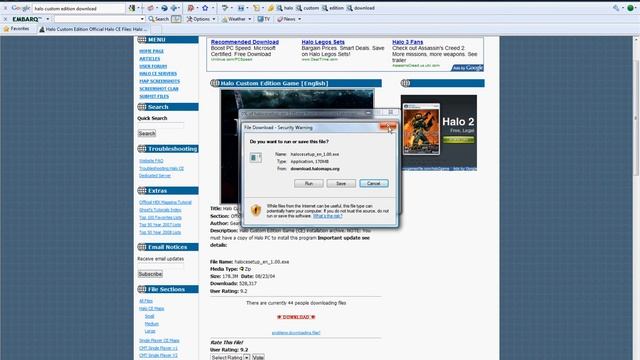Open the Troubleshooting Halo CE link
Screen dimensions: 640x360
pos(161,168)
